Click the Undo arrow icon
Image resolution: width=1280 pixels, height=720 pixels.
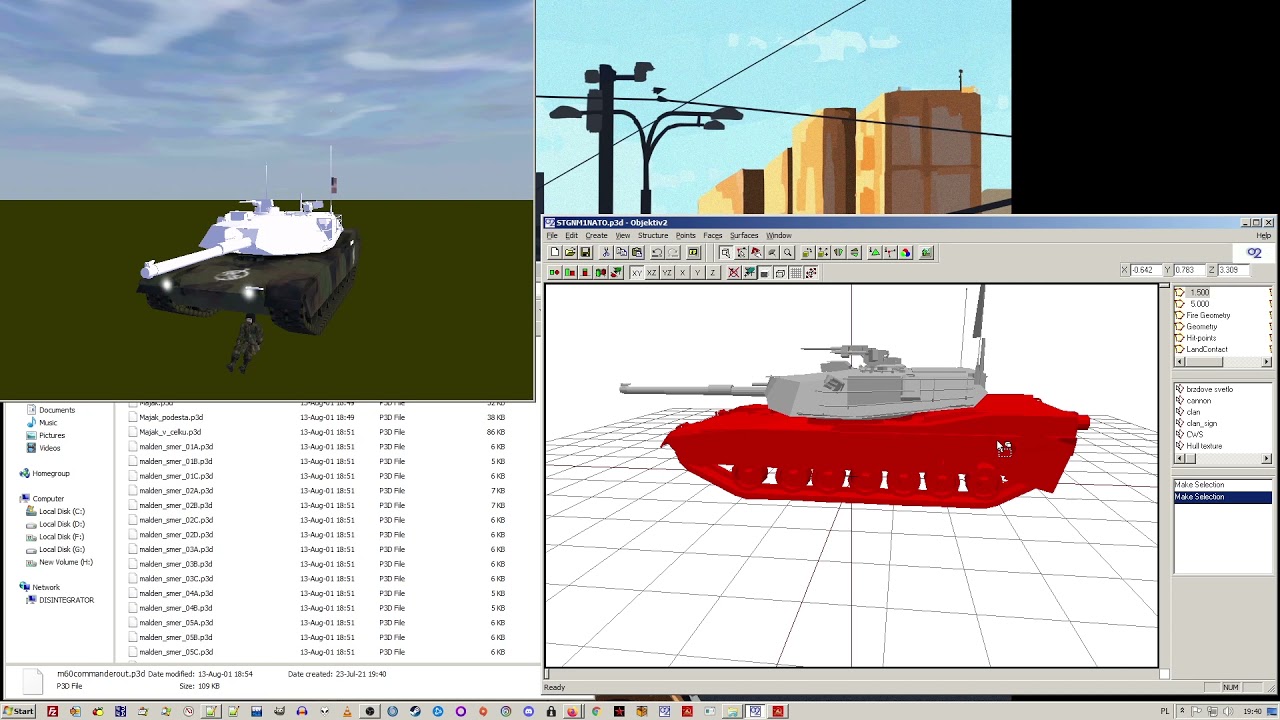point(657,253)
